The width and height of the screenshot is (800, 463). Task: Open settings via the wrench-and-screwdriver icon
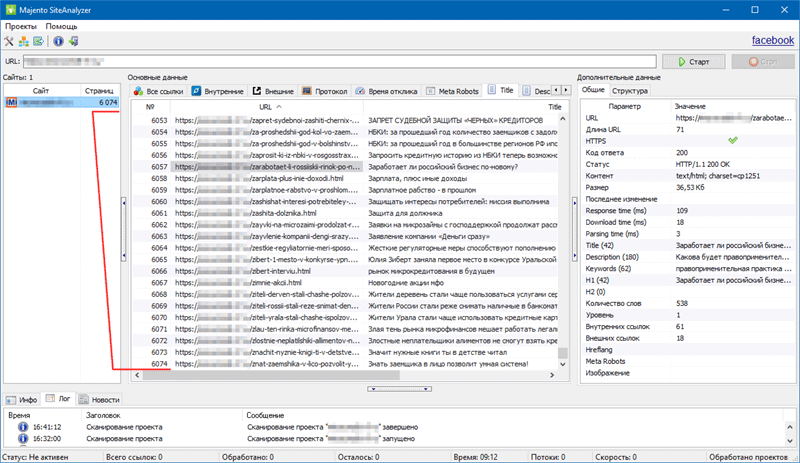[9, 41]
